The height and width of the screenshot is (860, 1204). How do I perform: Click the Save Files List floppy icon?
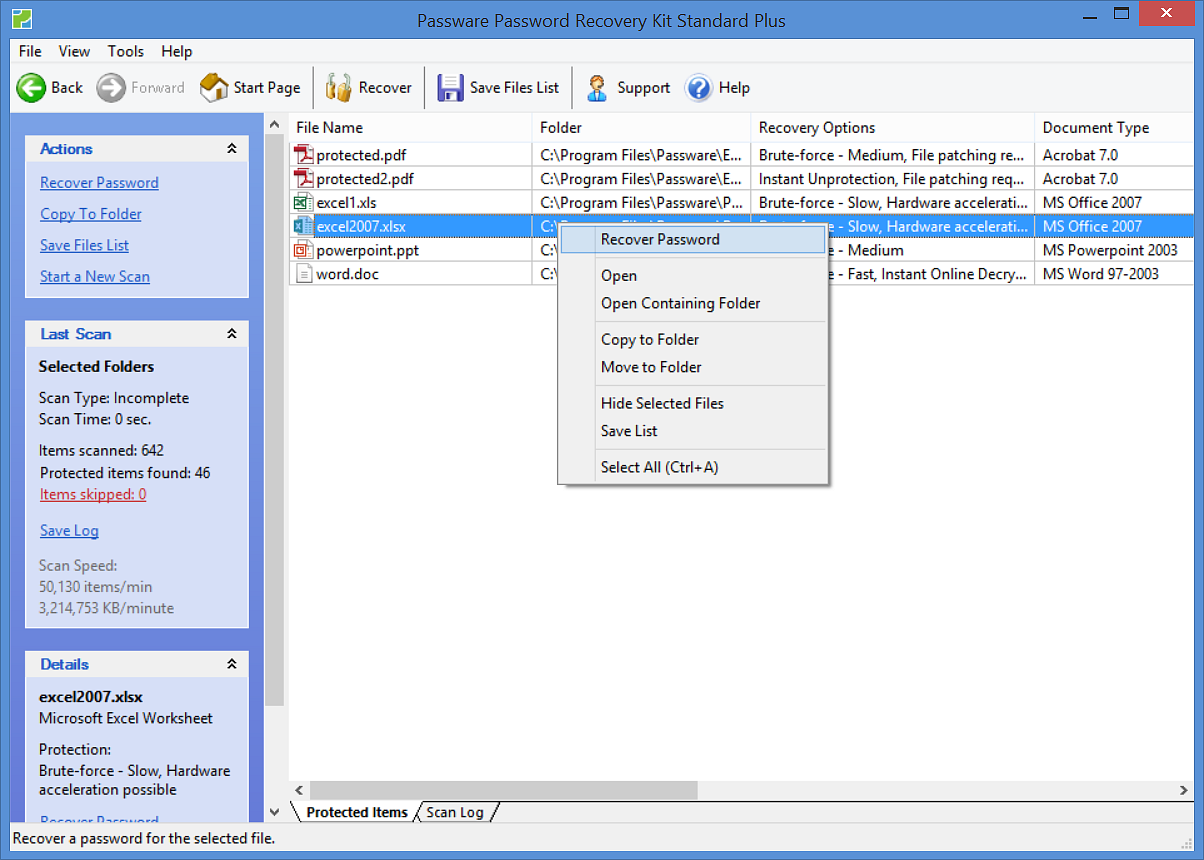pos(450,88)
